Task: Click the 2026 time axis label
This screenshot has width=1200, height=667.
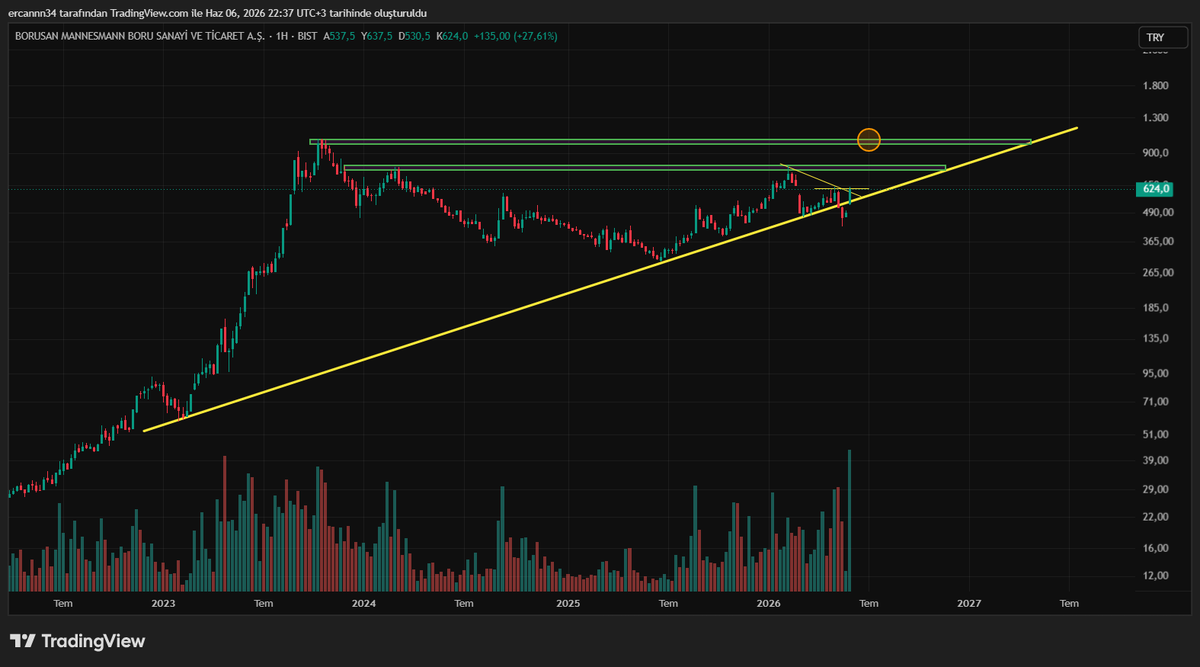Action: point(768,603)
